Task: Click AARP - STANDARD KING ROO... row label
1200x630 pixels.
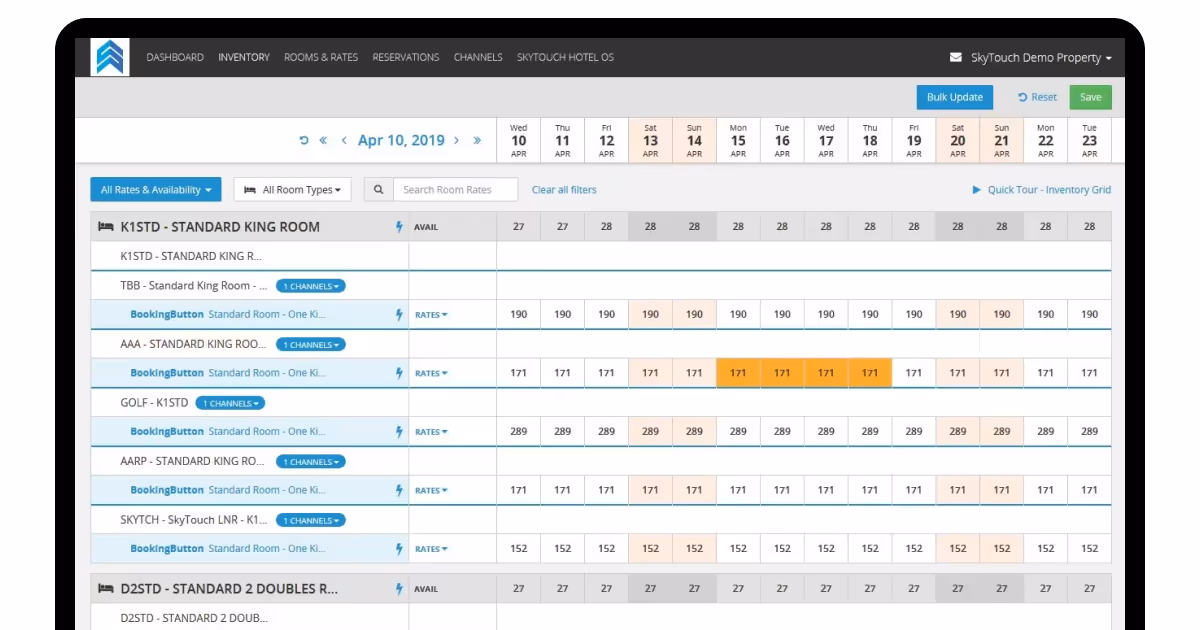Action: 193,462
